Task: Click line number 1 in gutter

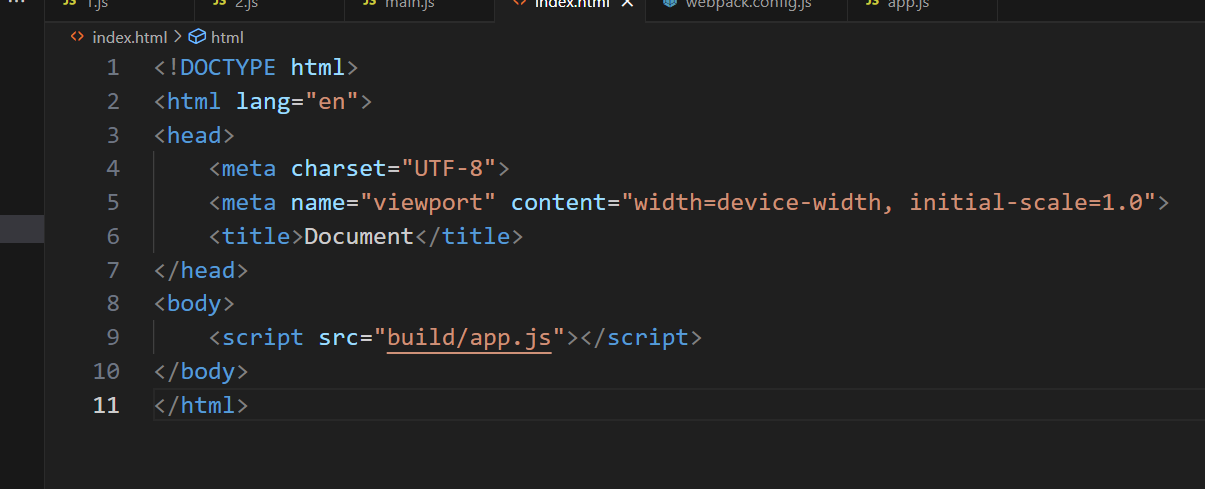Action: click(112, 68)
